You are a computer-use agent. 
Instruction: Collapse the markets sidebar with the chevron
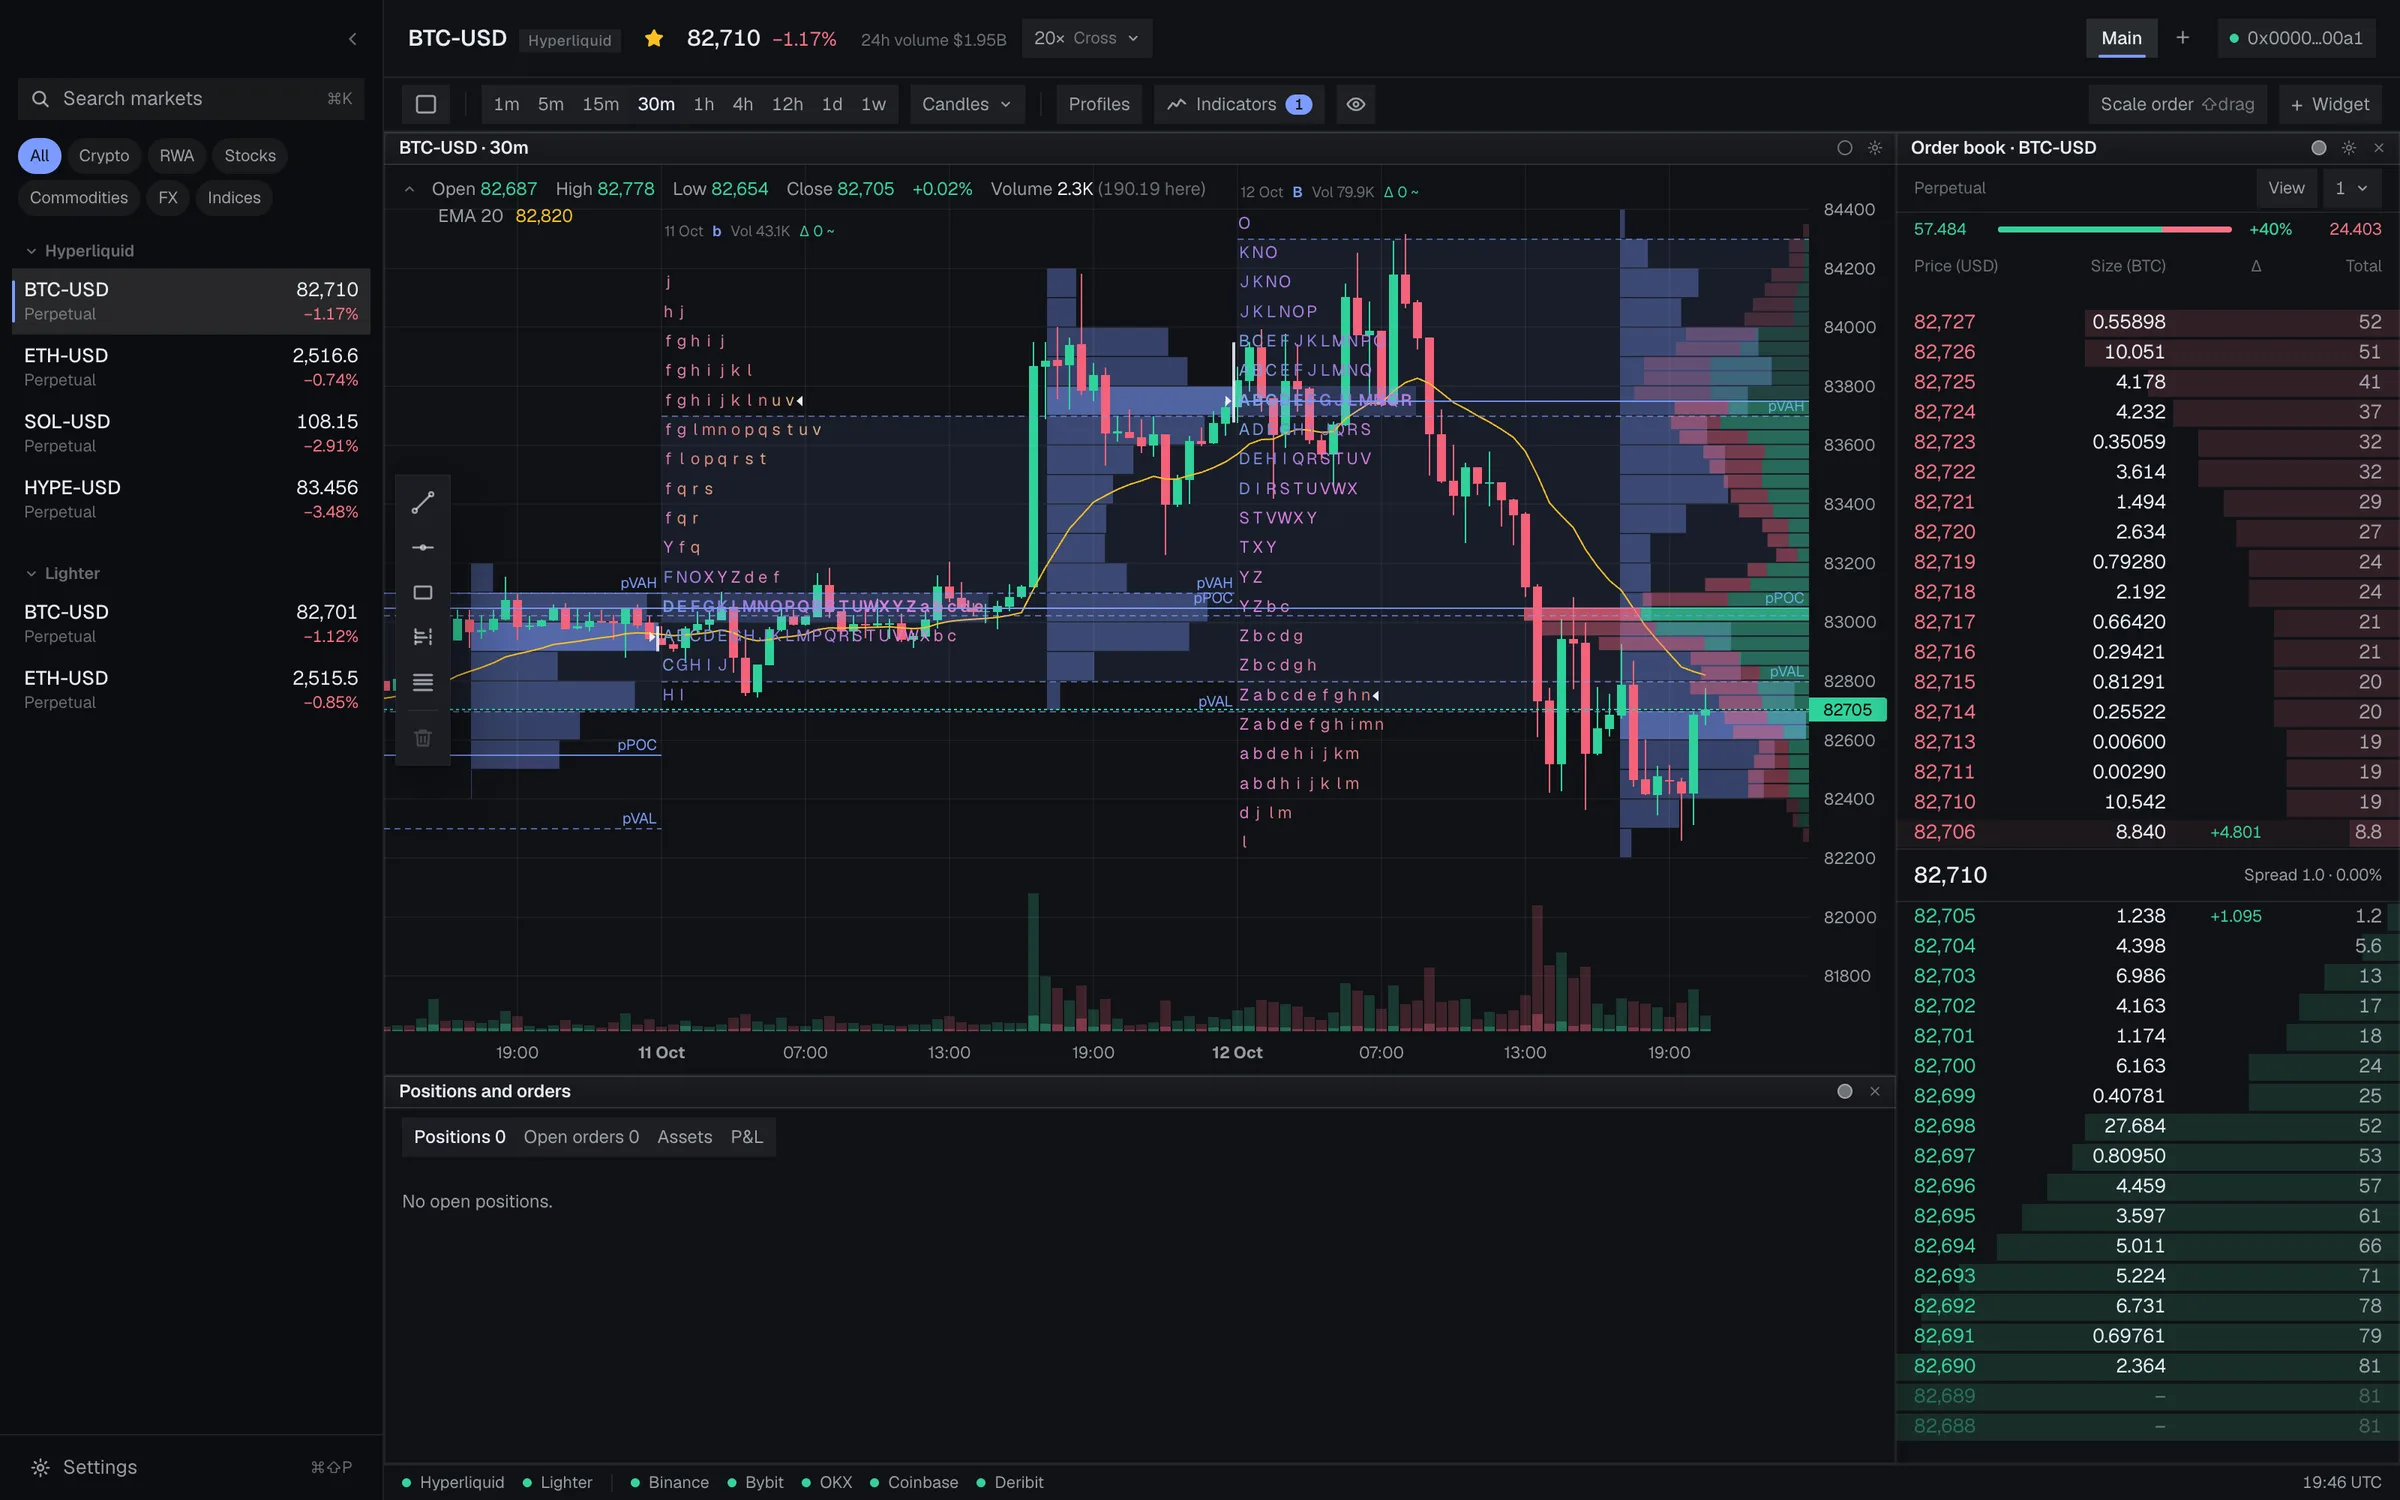click(352, 39)
